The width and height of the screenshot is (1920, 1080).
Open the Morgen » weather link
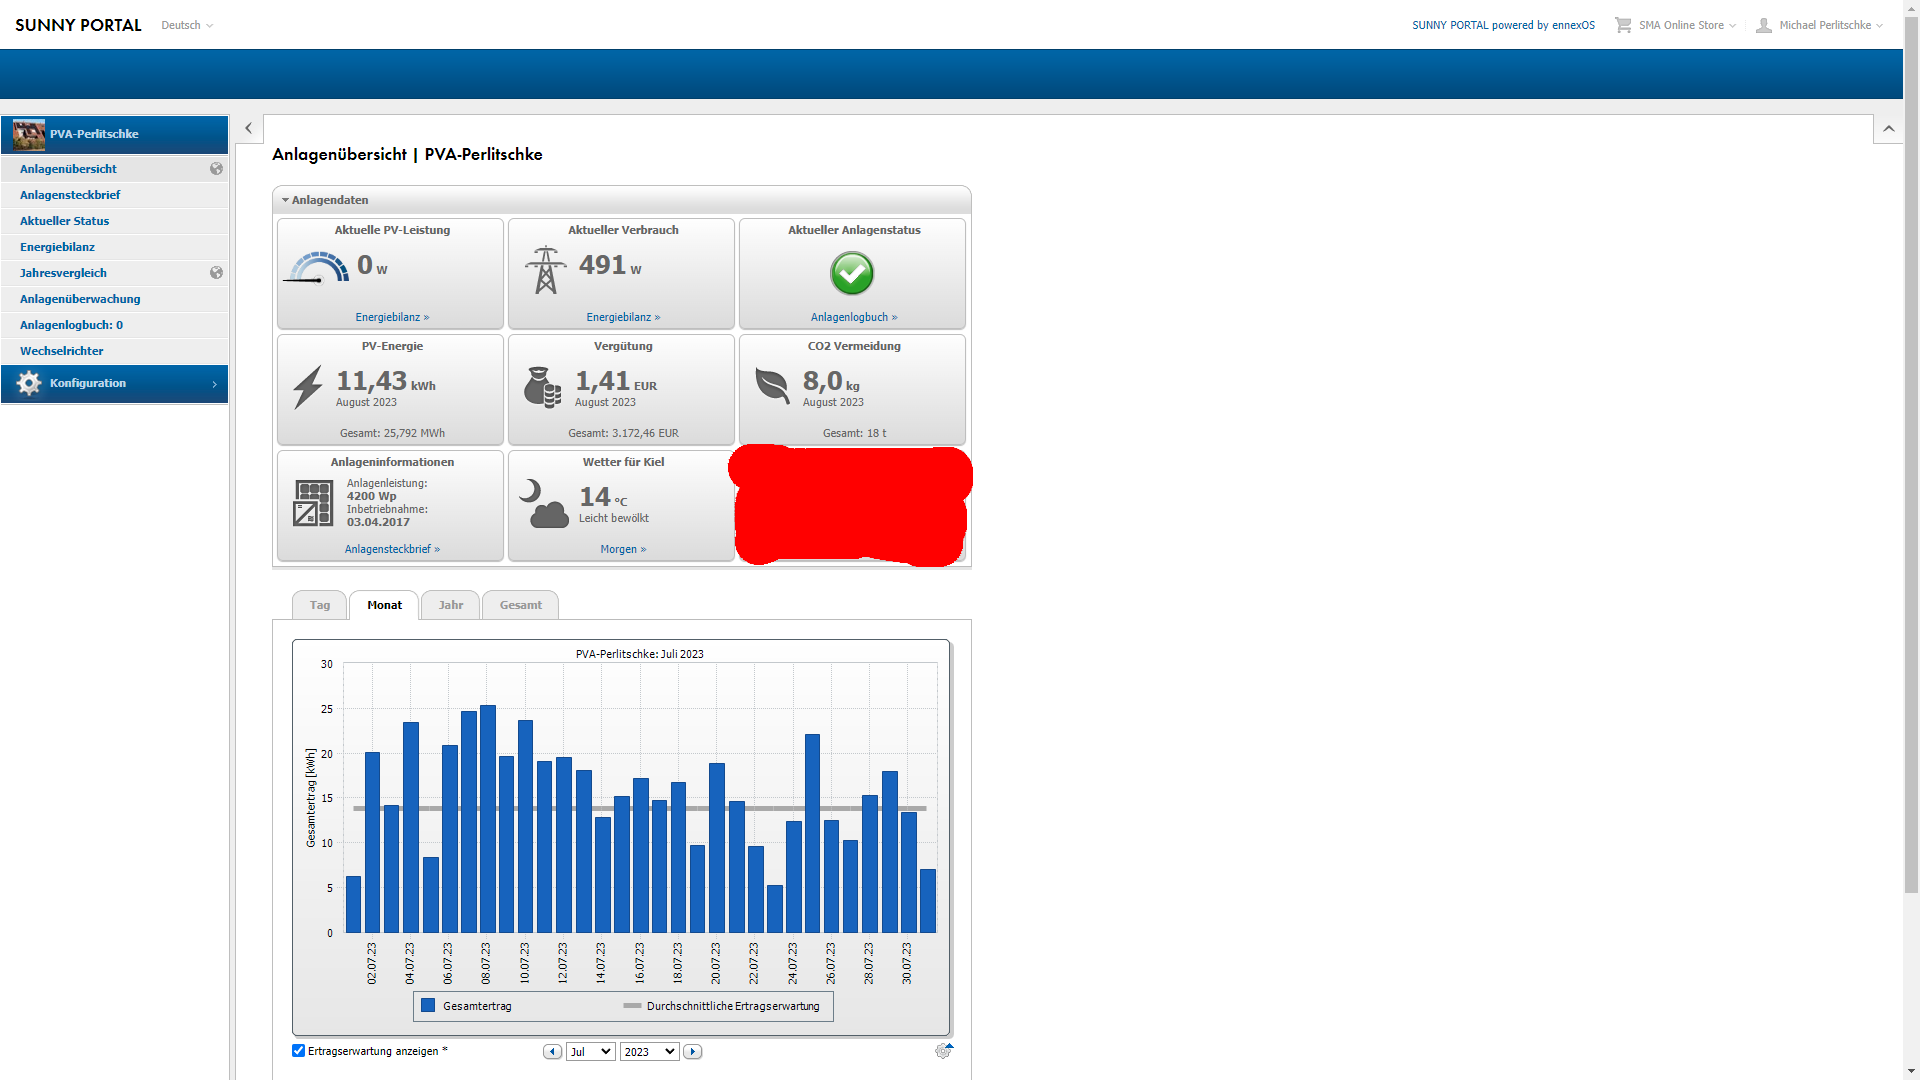623,549
